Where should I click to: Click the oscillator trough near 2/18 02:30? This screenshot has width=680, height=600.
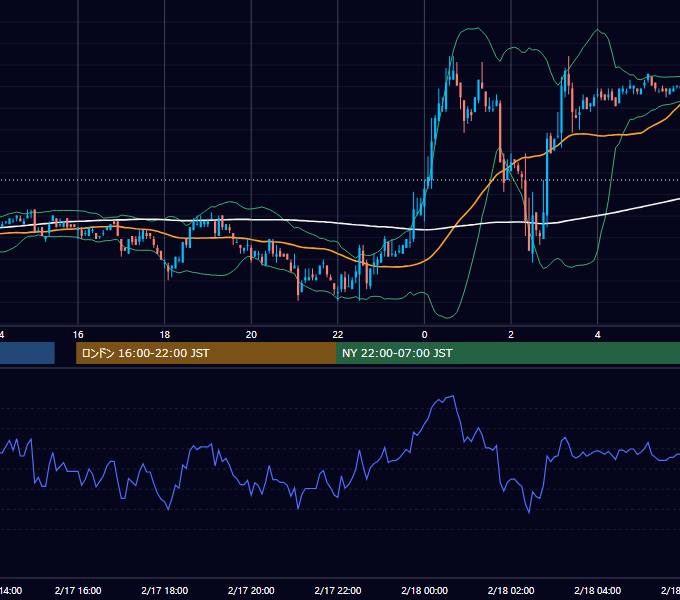(x=529, y=512)
